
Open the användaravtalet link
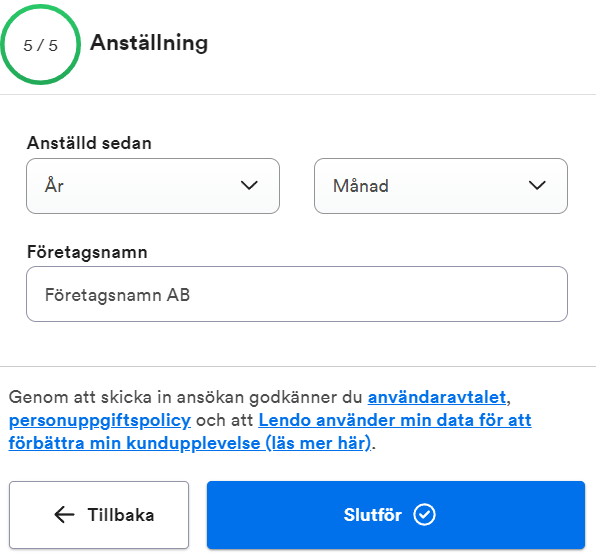[437, 397]
